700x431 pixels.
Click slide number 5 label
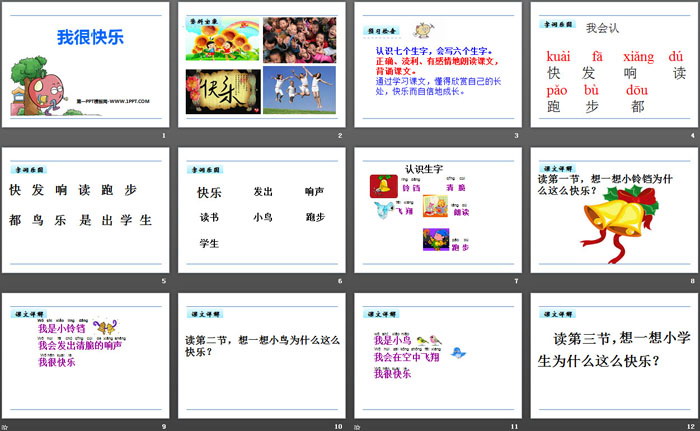(x=164, y=281)
